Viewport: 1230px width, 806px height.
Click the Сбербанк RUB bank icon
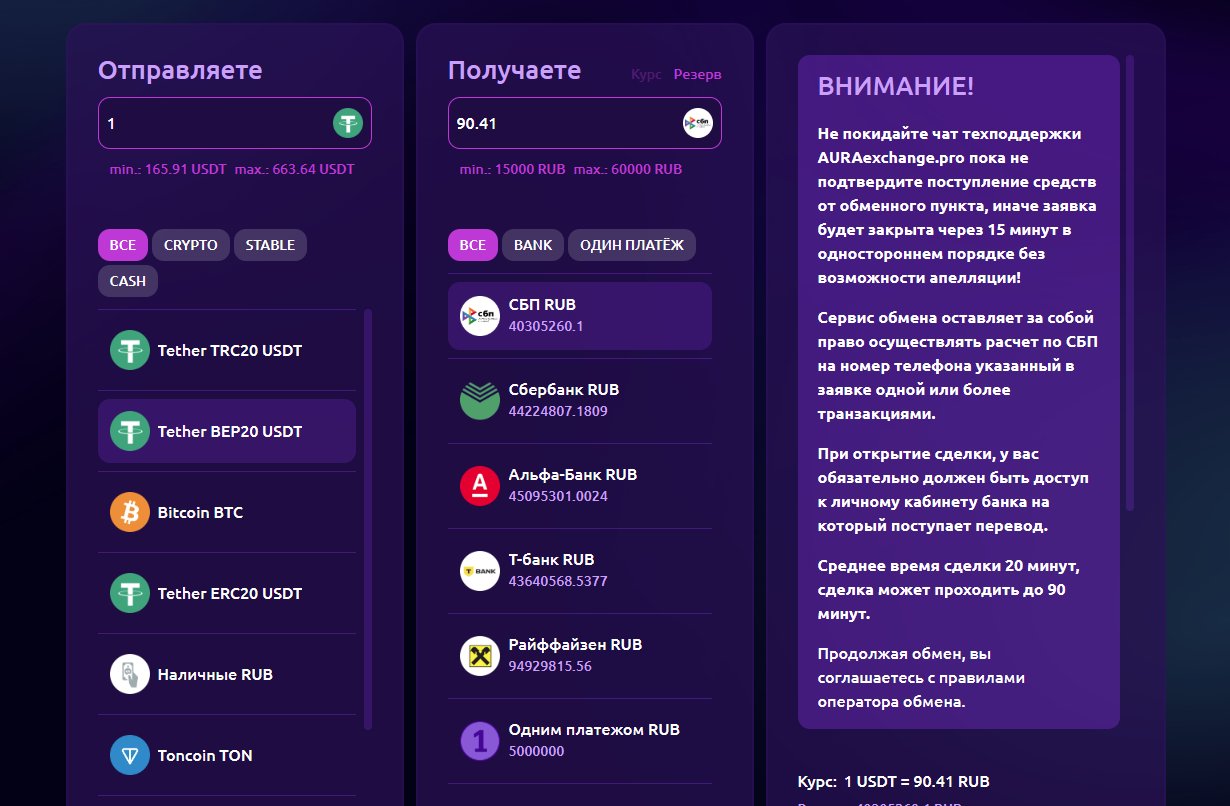479,398
